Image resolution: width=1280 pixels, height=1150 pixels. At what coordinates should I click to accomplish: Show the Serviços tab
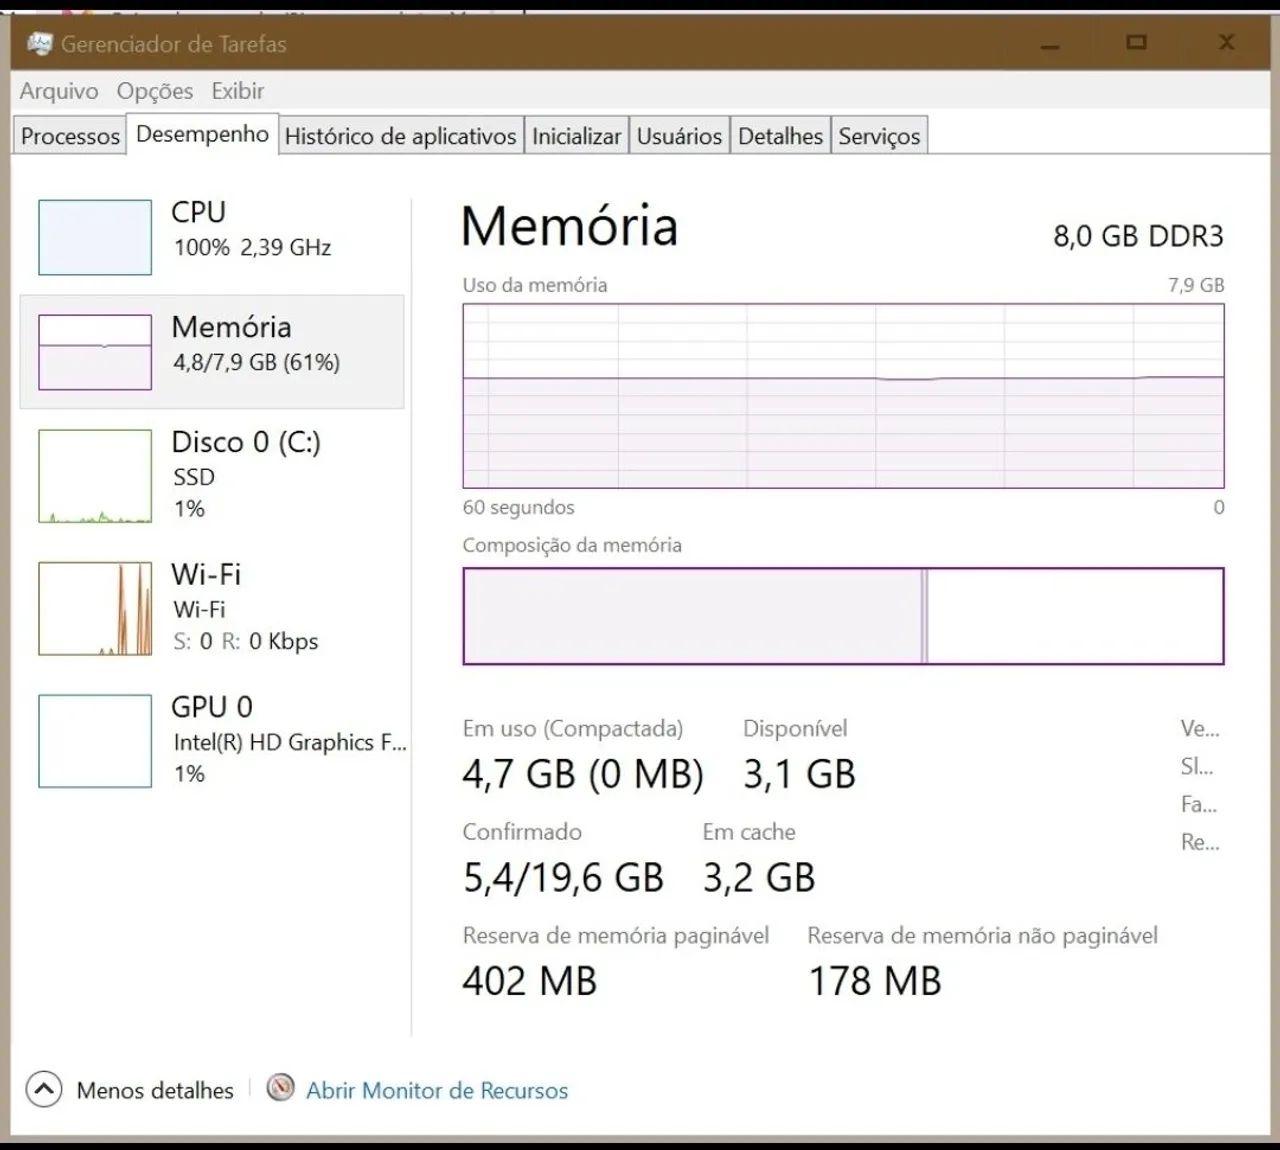pyautogui.click(x=879, y=136)
